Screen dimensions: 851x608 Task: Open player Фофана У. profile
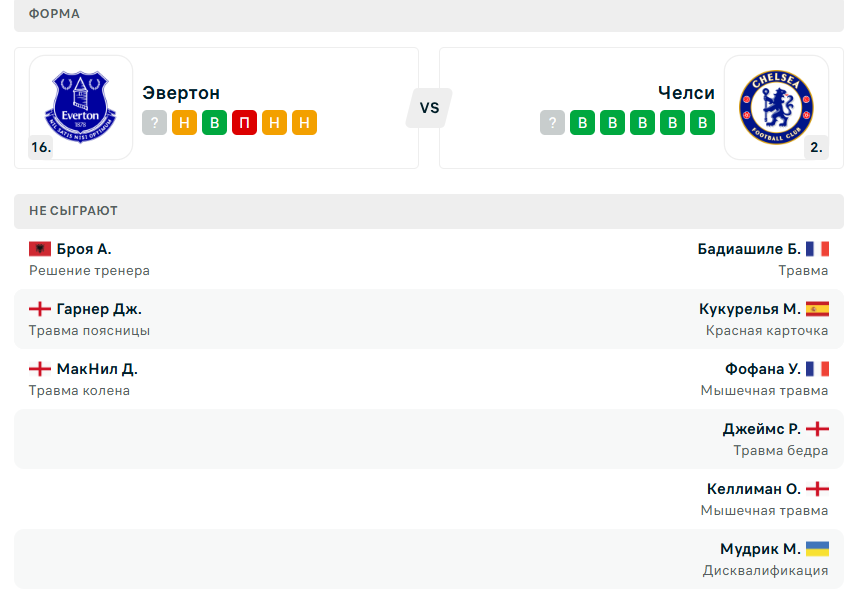(x=762, y=369)
